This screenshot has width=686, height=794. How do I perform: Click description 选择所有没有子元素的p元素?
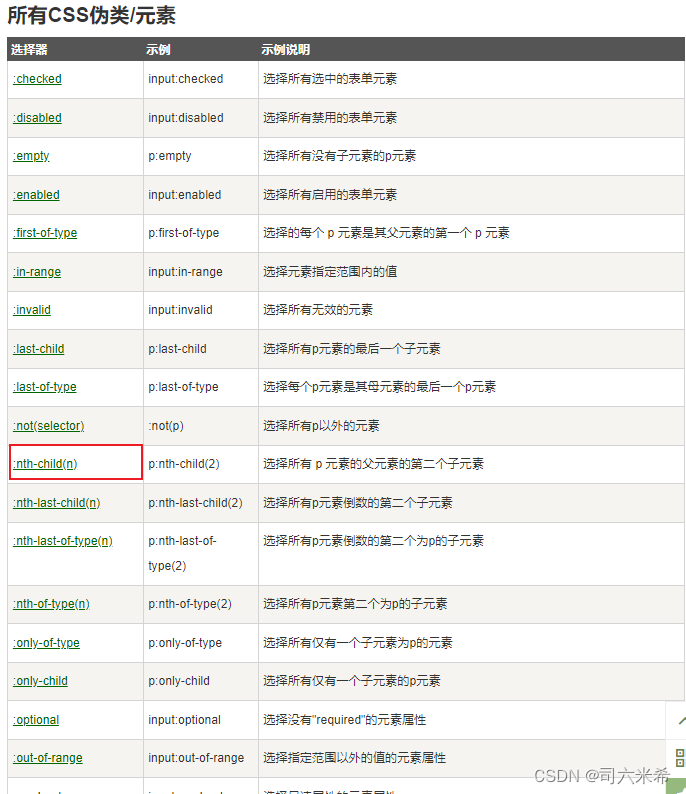click(340, 156)
